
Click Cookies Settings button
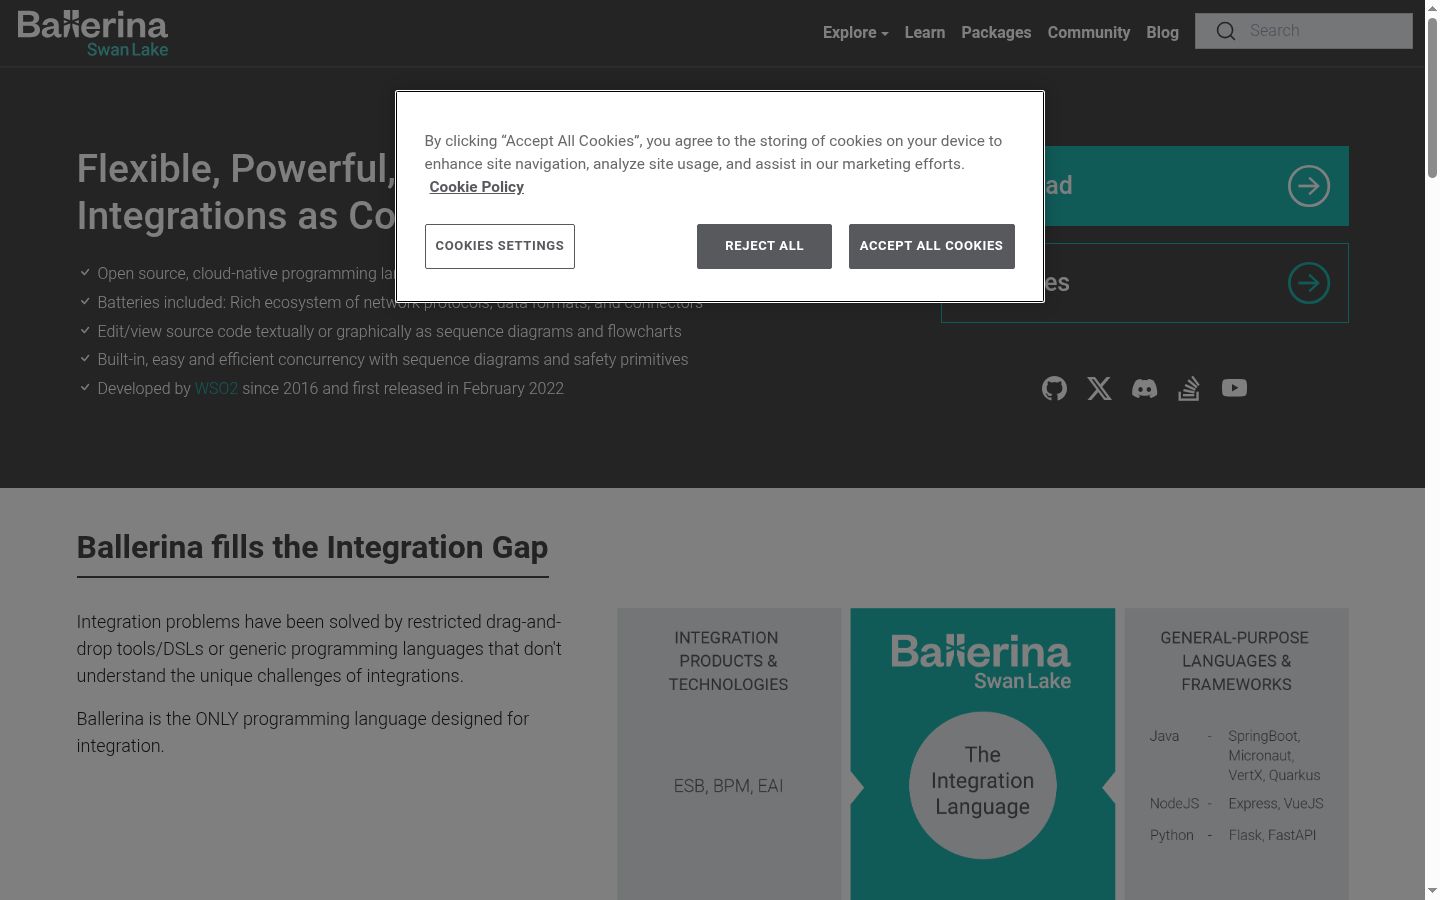[499, 246]
